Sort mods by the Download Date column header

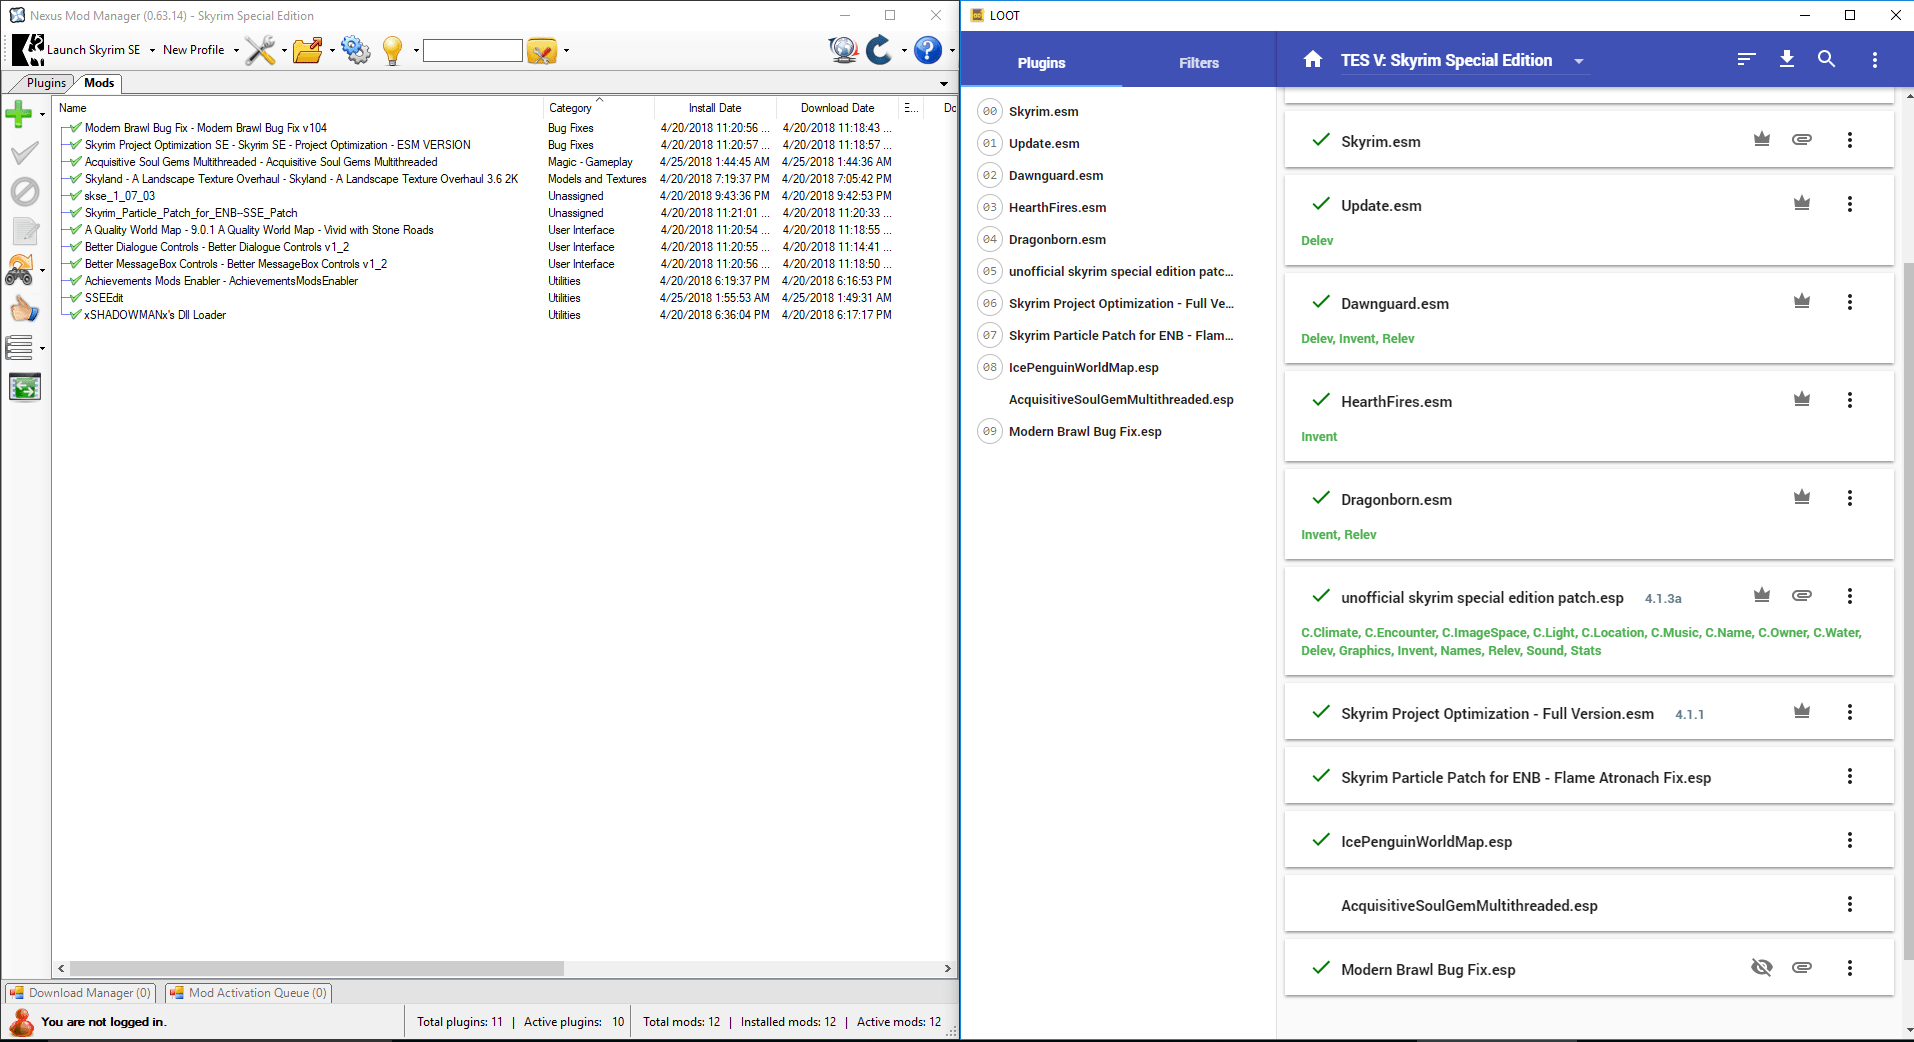pyautogui.click(x=837, y=108)
